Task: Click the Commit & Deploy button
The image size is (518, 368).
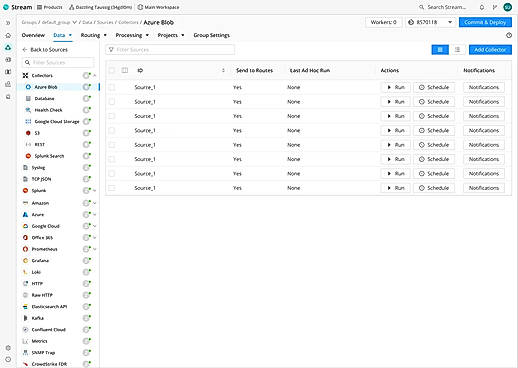Action: (x=485, y=22)
